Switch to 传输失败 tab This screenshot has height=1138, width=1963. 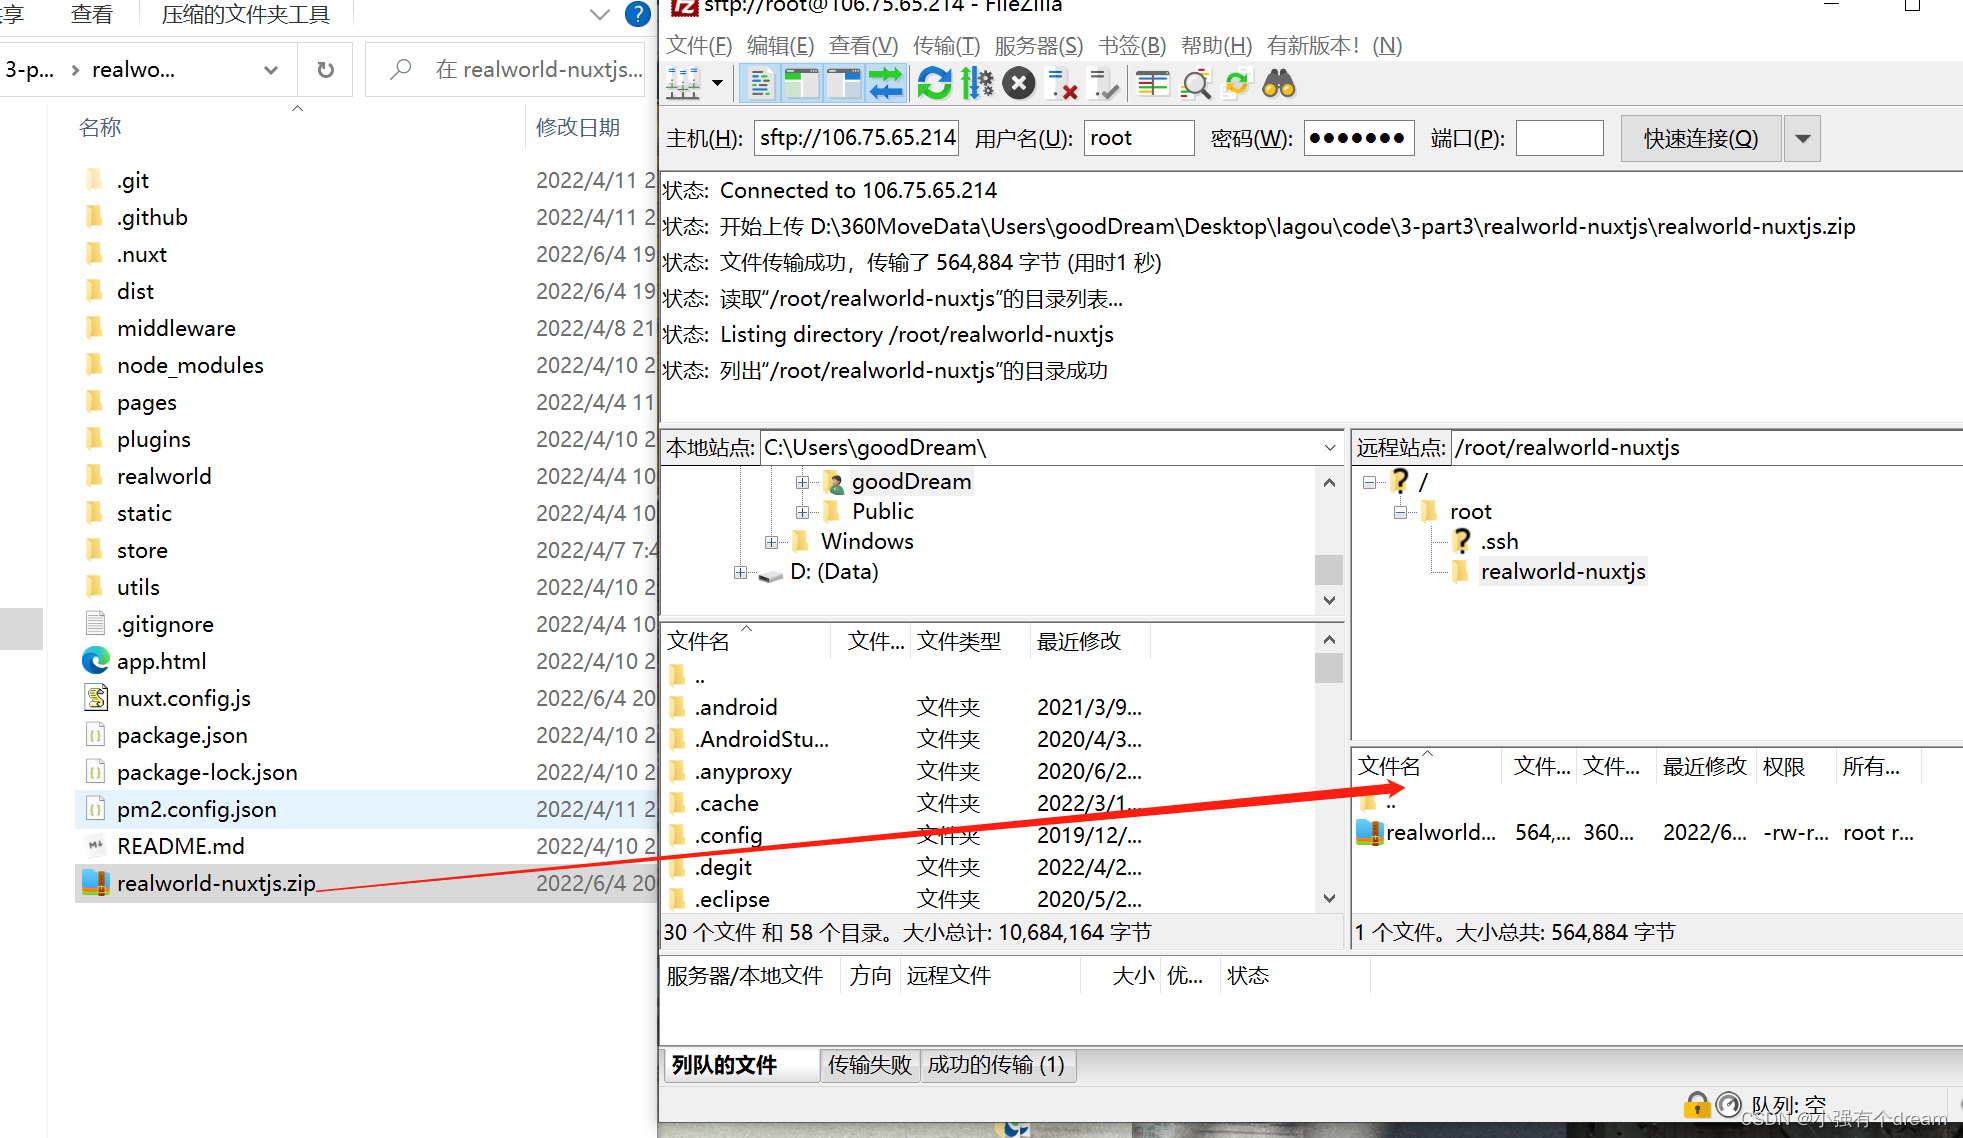coord(869,1065)
